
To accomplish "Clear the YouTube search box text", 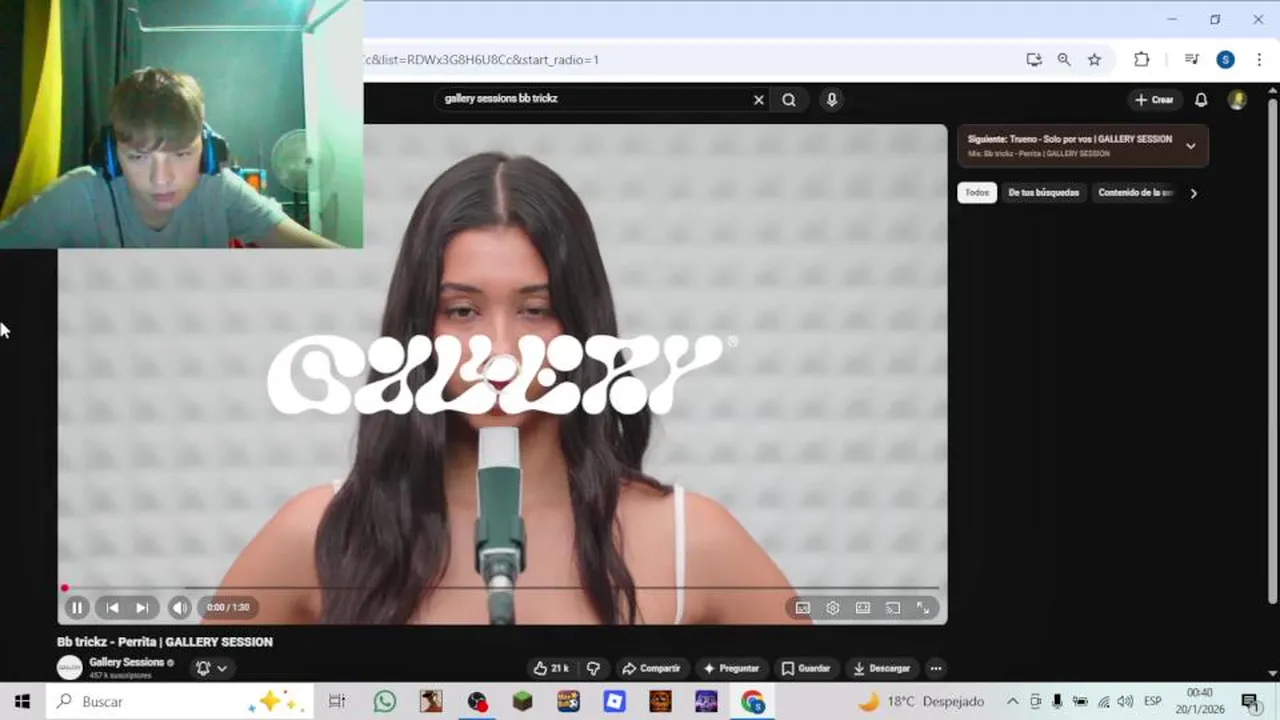I will tap(758, 99).
